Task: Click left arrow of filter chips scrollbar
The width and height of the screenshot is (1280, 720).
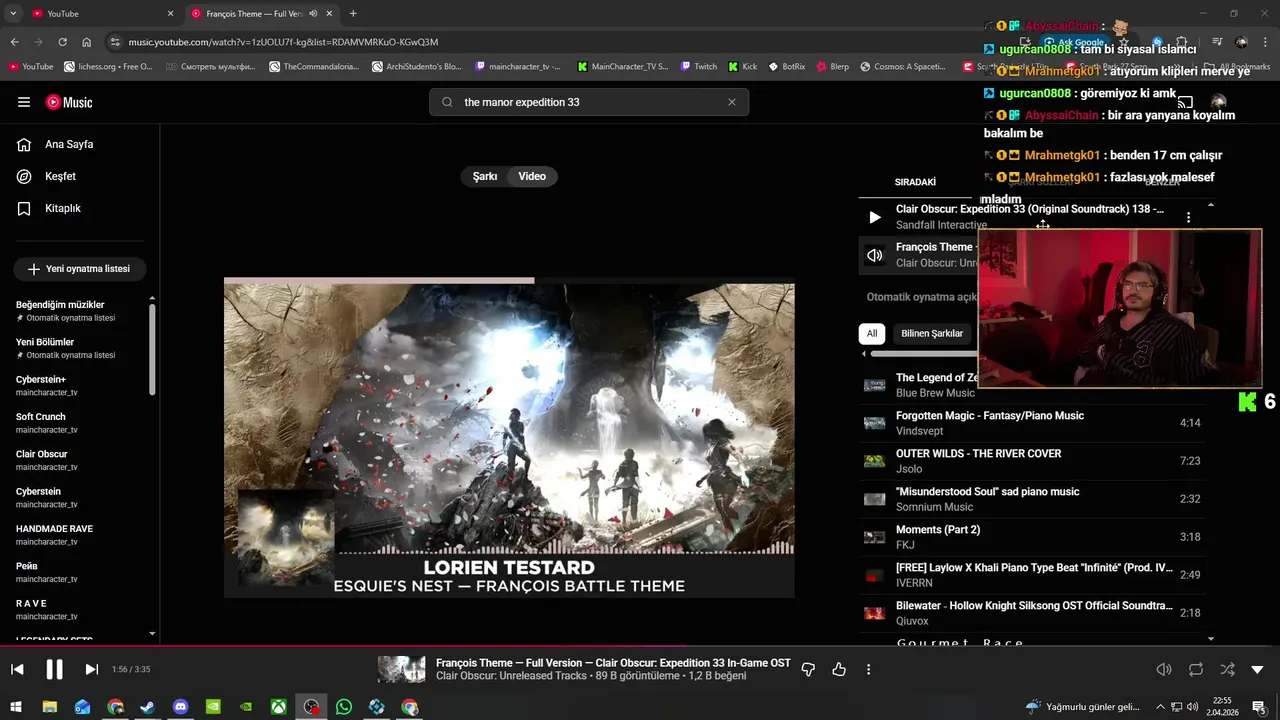Action: (x=864, y=353)
